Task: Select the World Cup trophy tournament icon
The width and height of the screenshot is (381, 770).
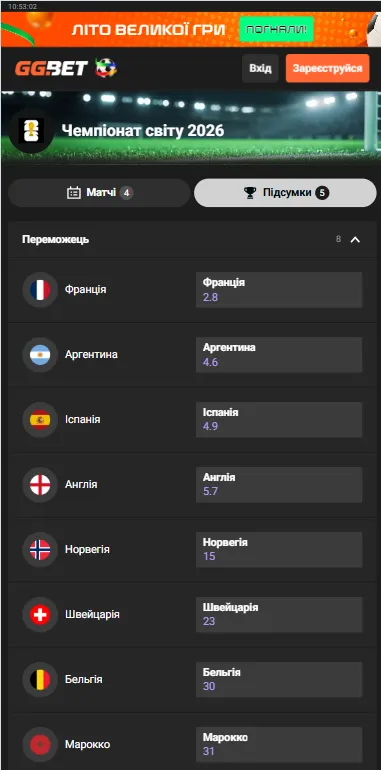Action: click(x=31, y=131)
